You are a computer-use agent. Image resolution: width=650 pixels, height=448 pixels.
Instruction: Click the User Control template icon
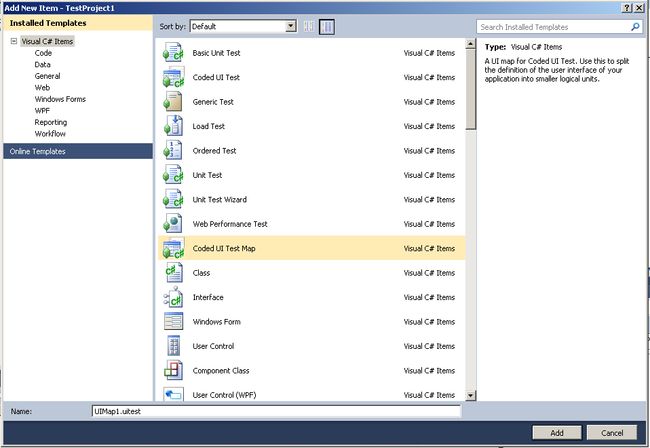[x=173, y=346]
